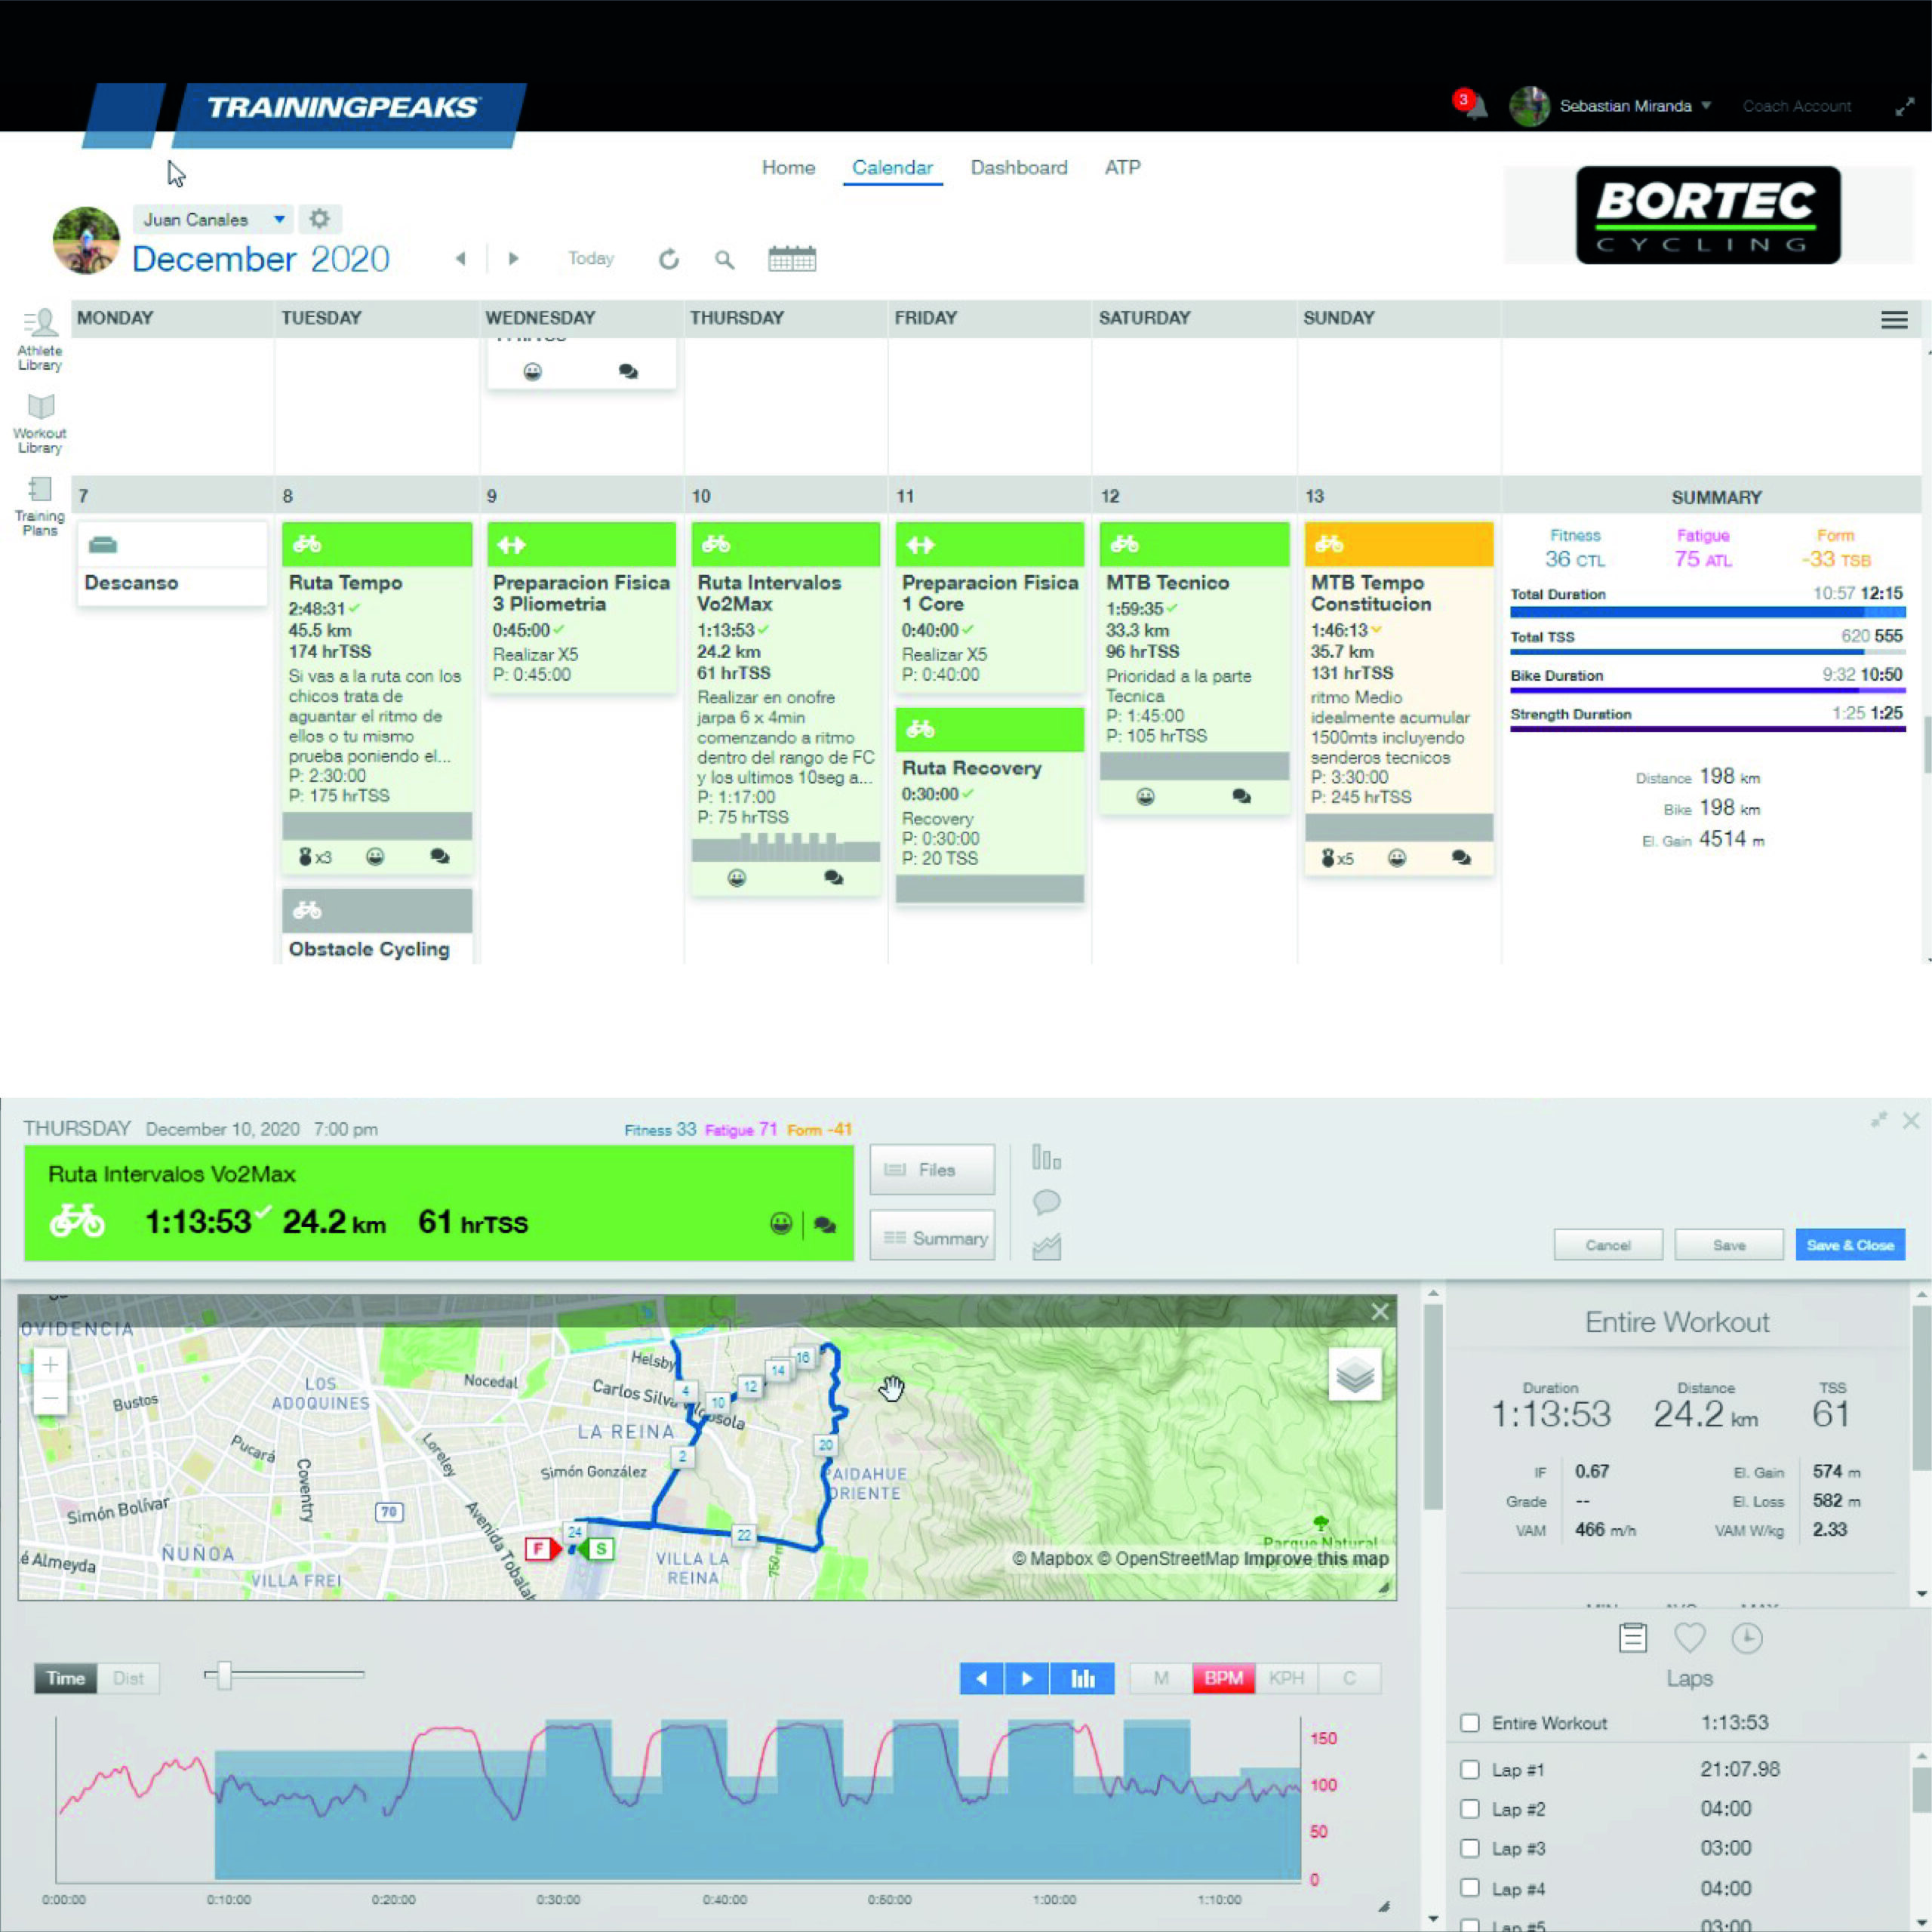Zoom in on the map

(x=50, y=1364)
